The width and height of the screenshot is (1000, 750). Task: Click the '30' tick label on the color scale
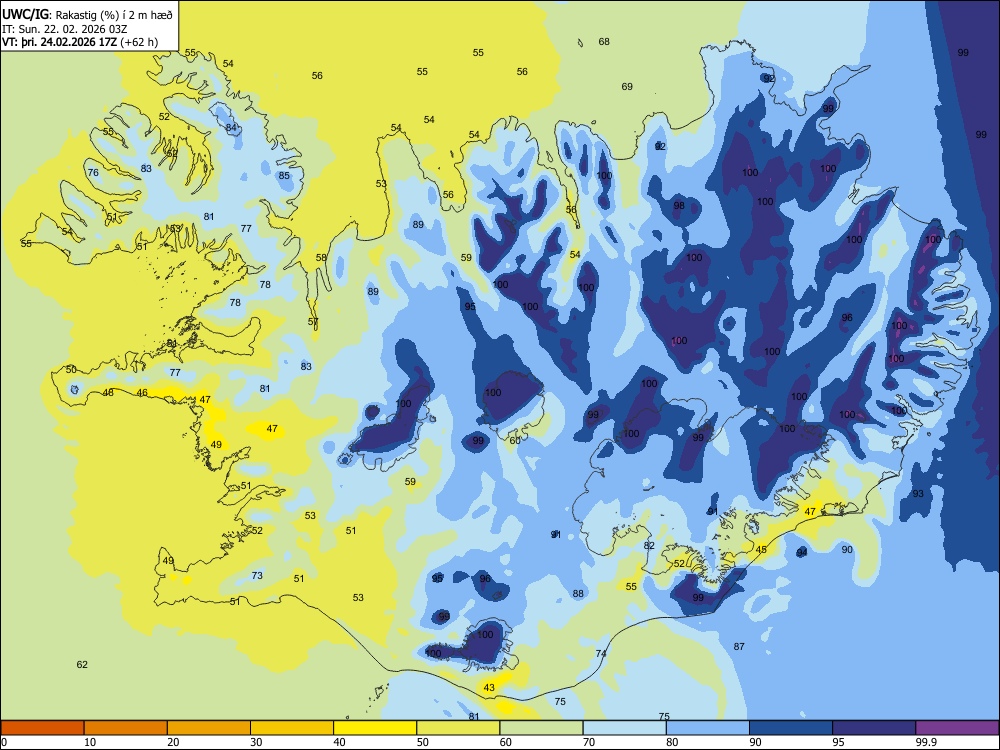click(256, 742)
